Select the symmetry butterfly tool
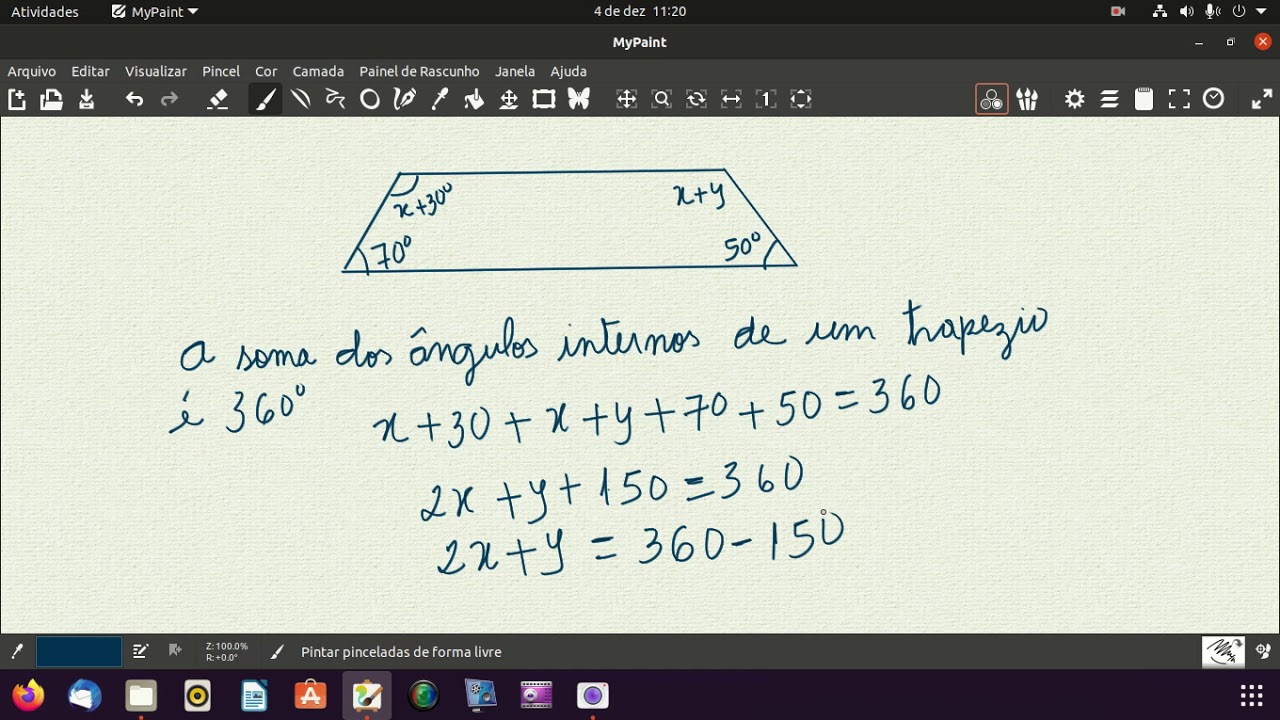The image size is (1280, 720). click(579, 99)
